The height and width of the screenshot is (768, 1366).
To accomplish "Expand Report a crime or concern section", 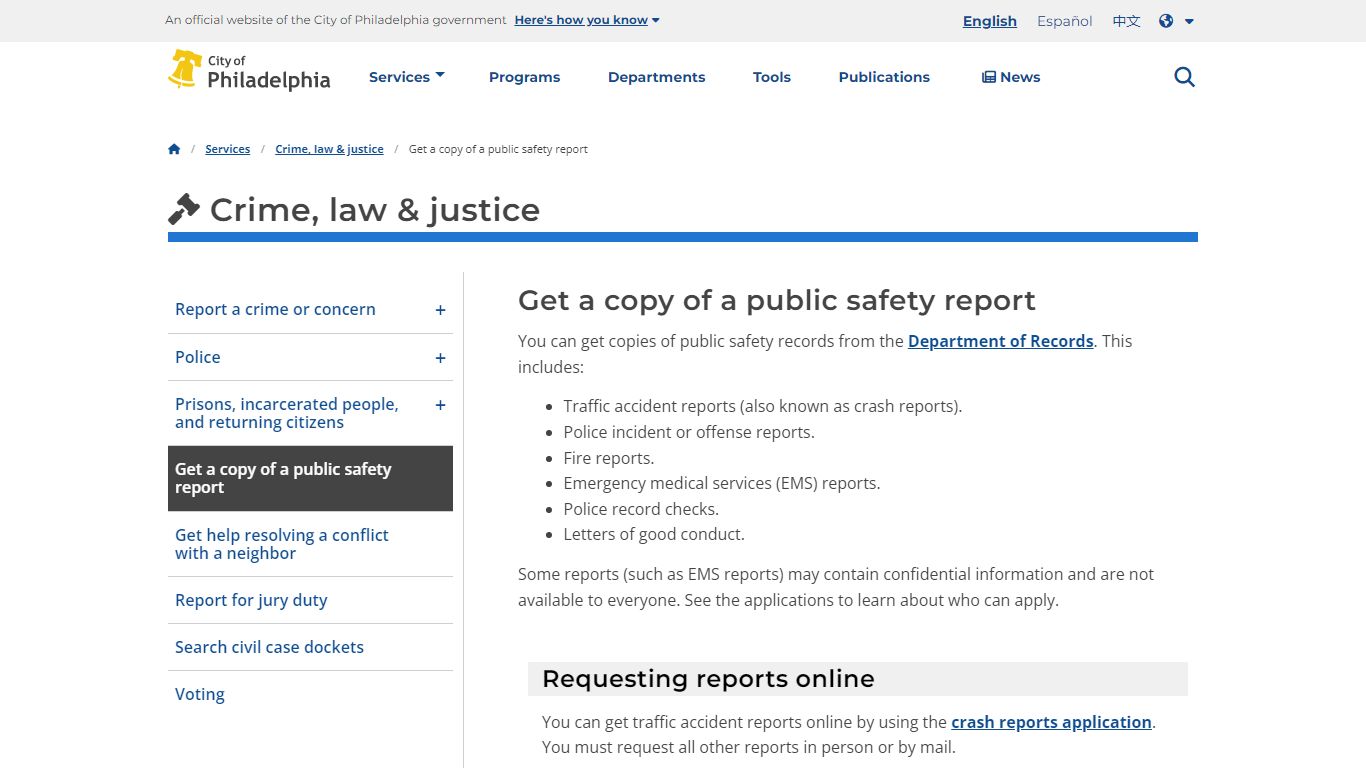I will pos(440,310).
